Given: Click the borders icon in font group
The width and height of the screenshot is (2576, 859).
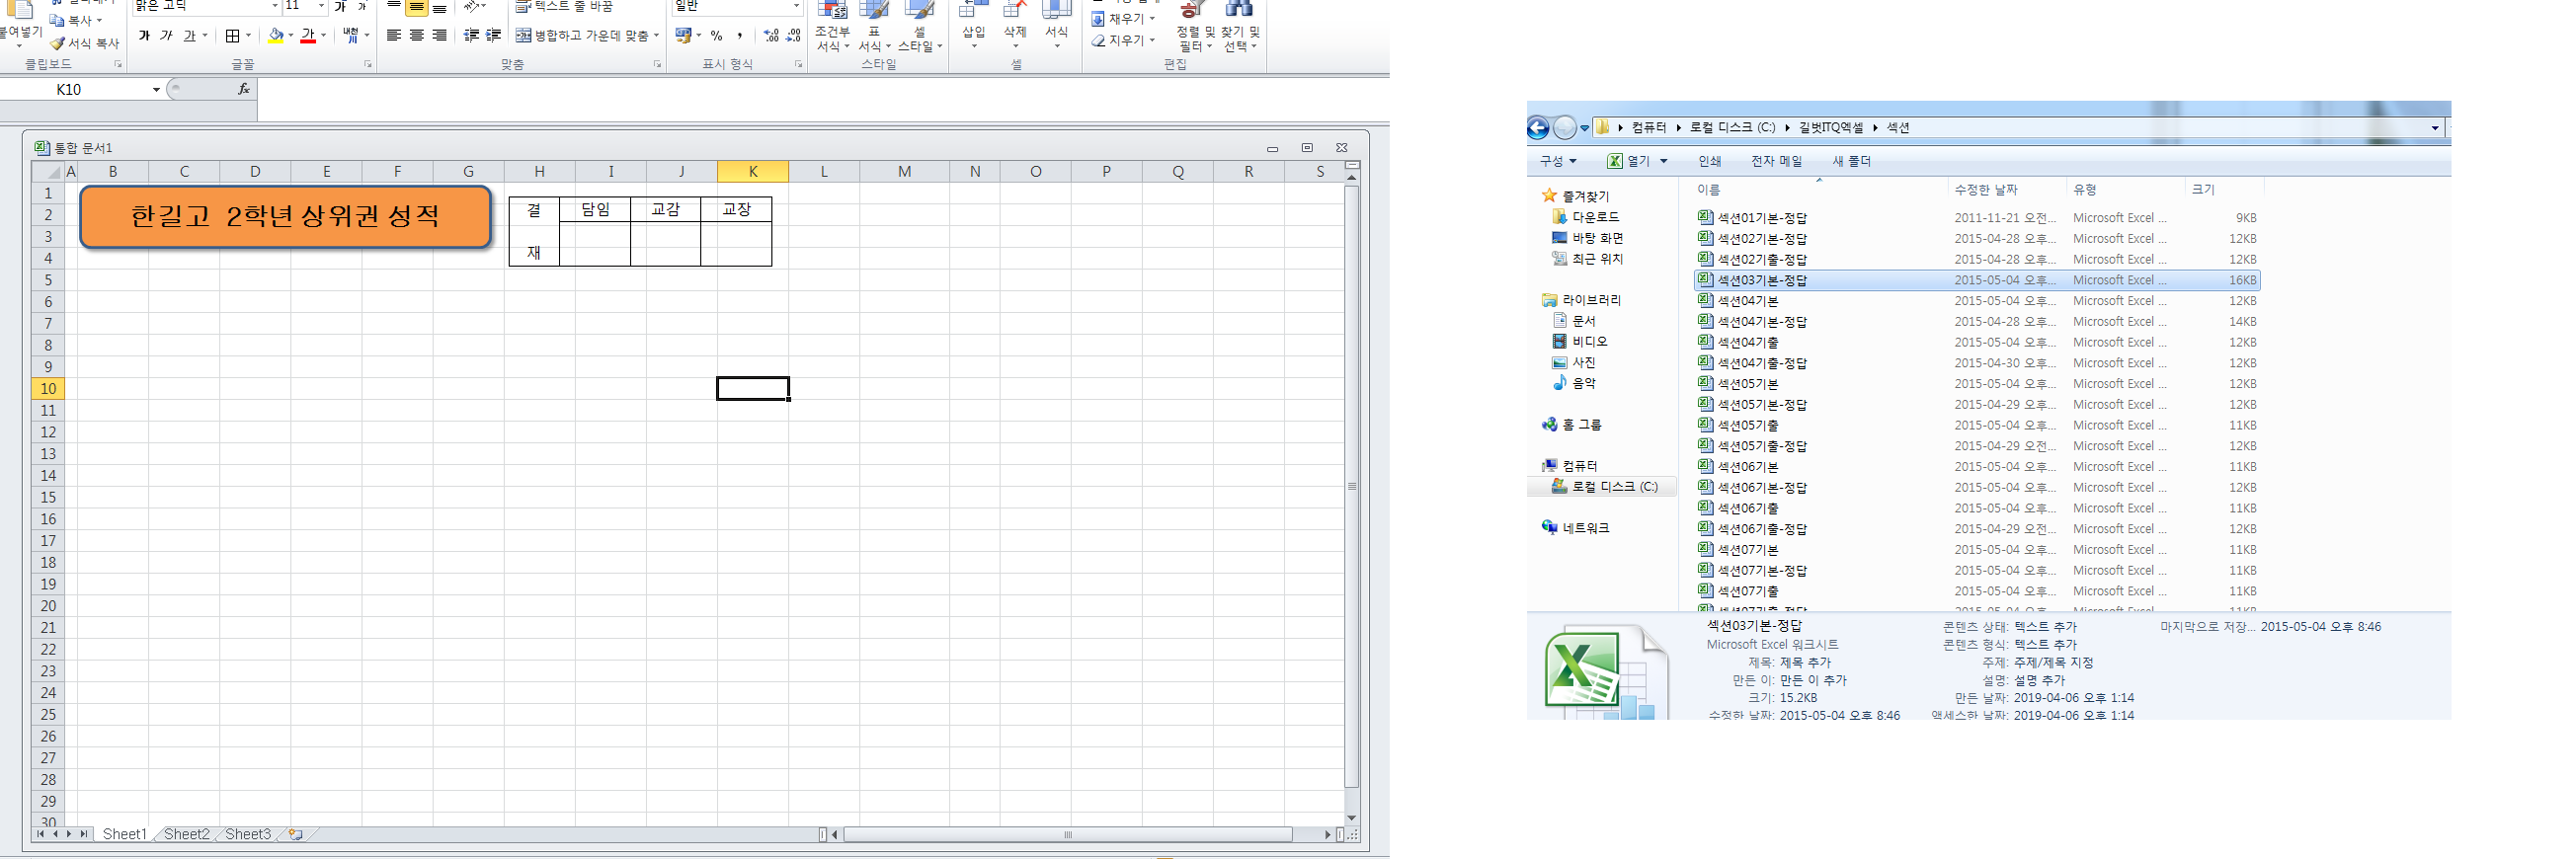Looking at the screenshot, I should pyautogui.click(x=232, y=36).
